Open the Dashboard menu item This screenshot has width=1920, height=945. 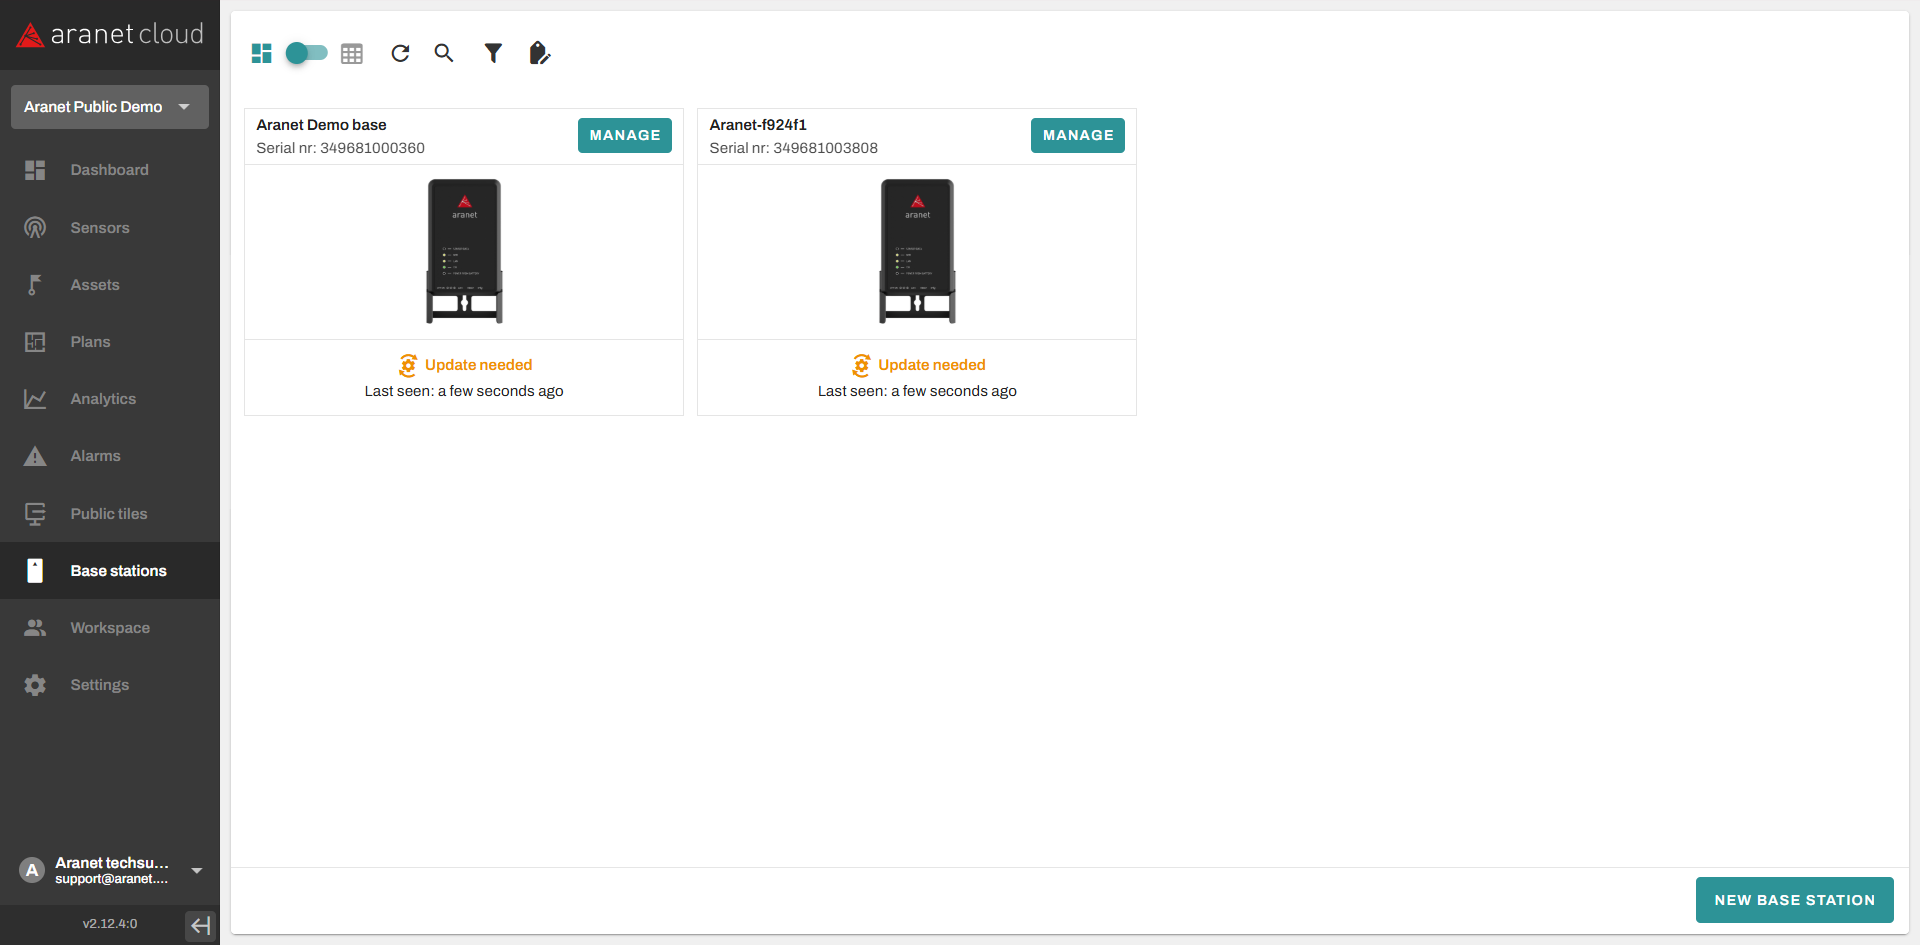[x=109, y=170]
